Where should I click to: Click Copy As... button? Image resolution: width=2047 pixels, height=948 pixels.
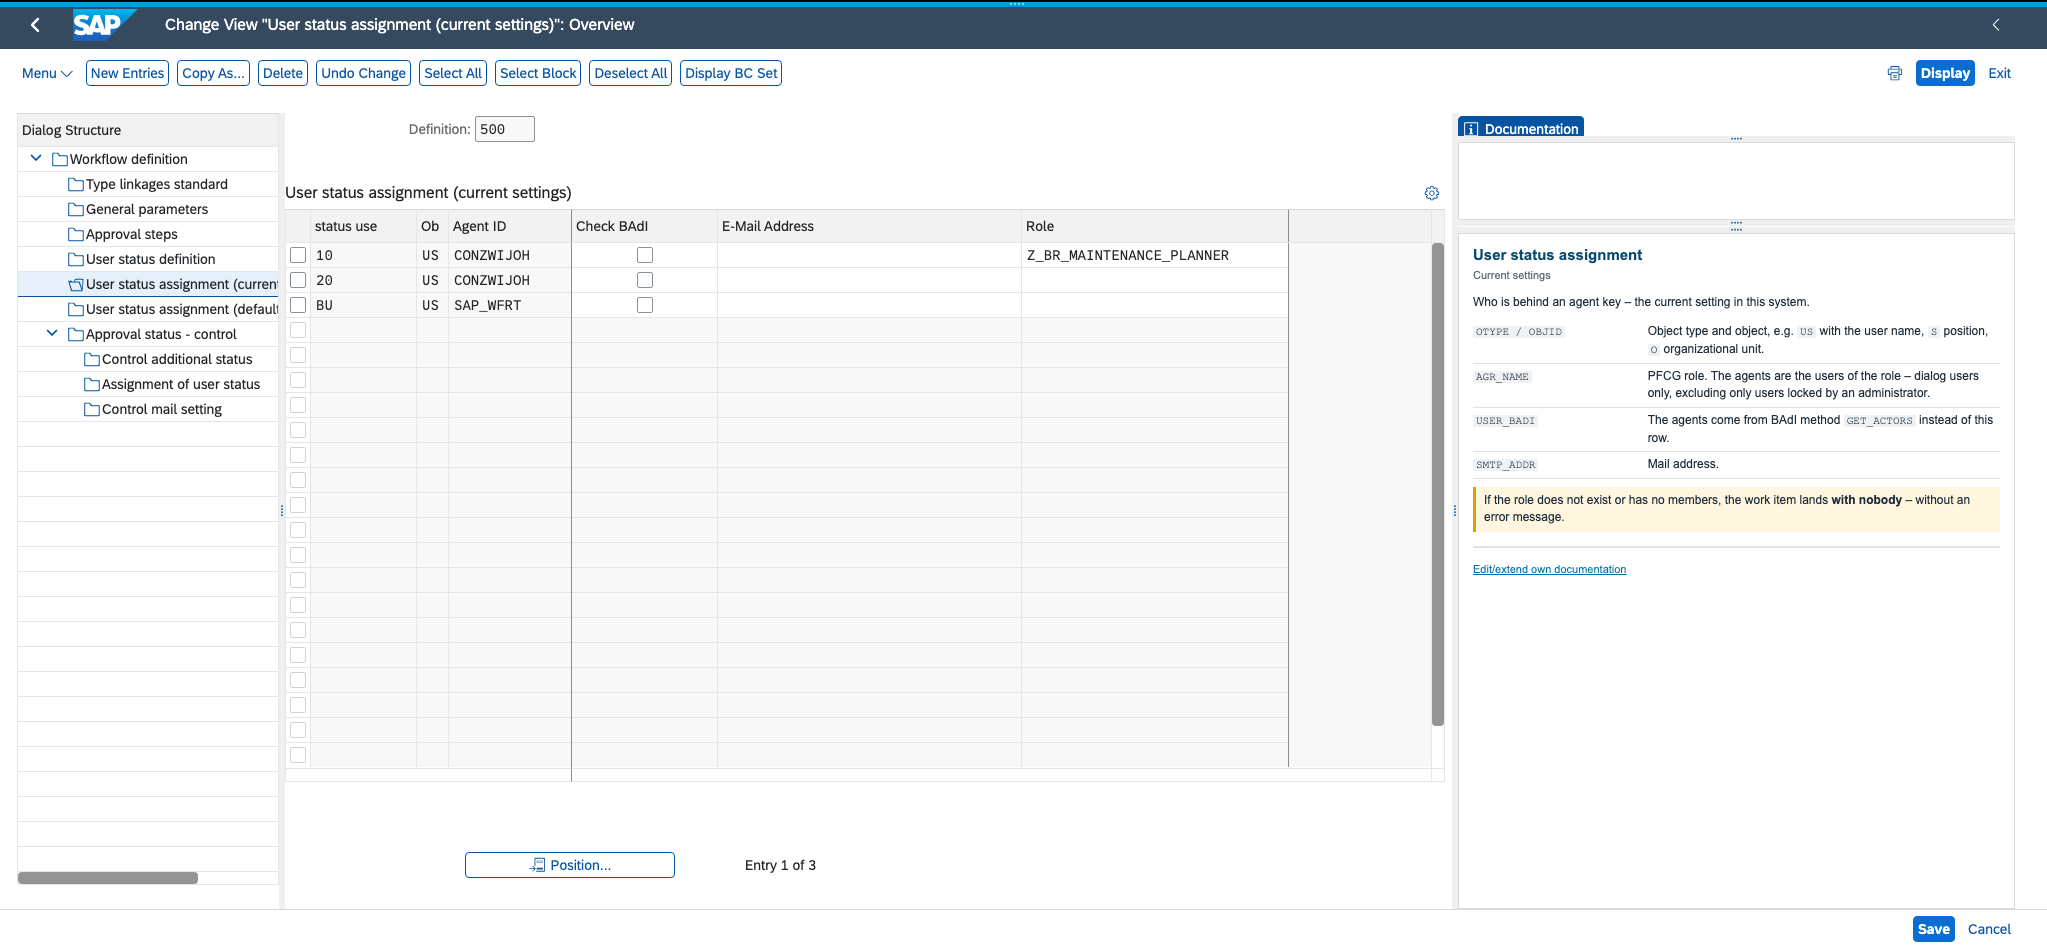click(x=213, y=73)
